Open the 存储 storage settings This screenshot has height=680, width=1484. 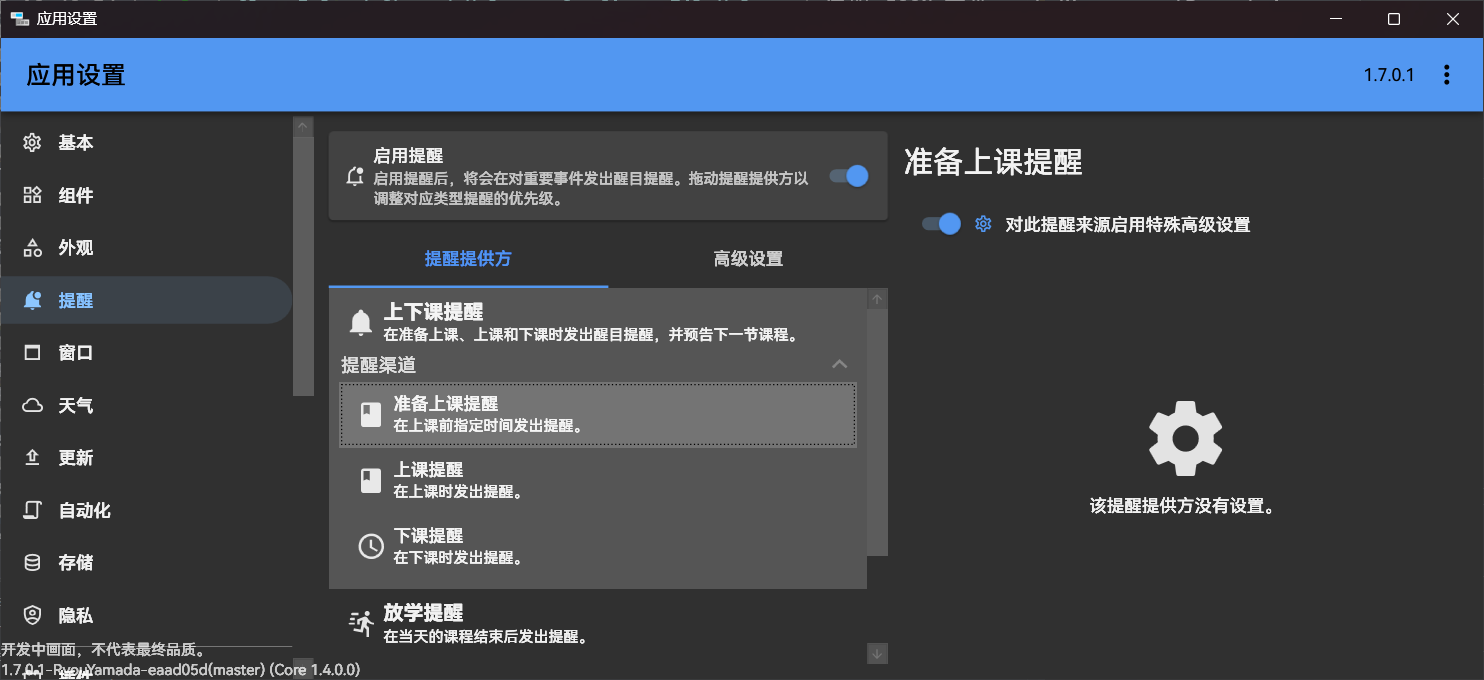(74, 562)
